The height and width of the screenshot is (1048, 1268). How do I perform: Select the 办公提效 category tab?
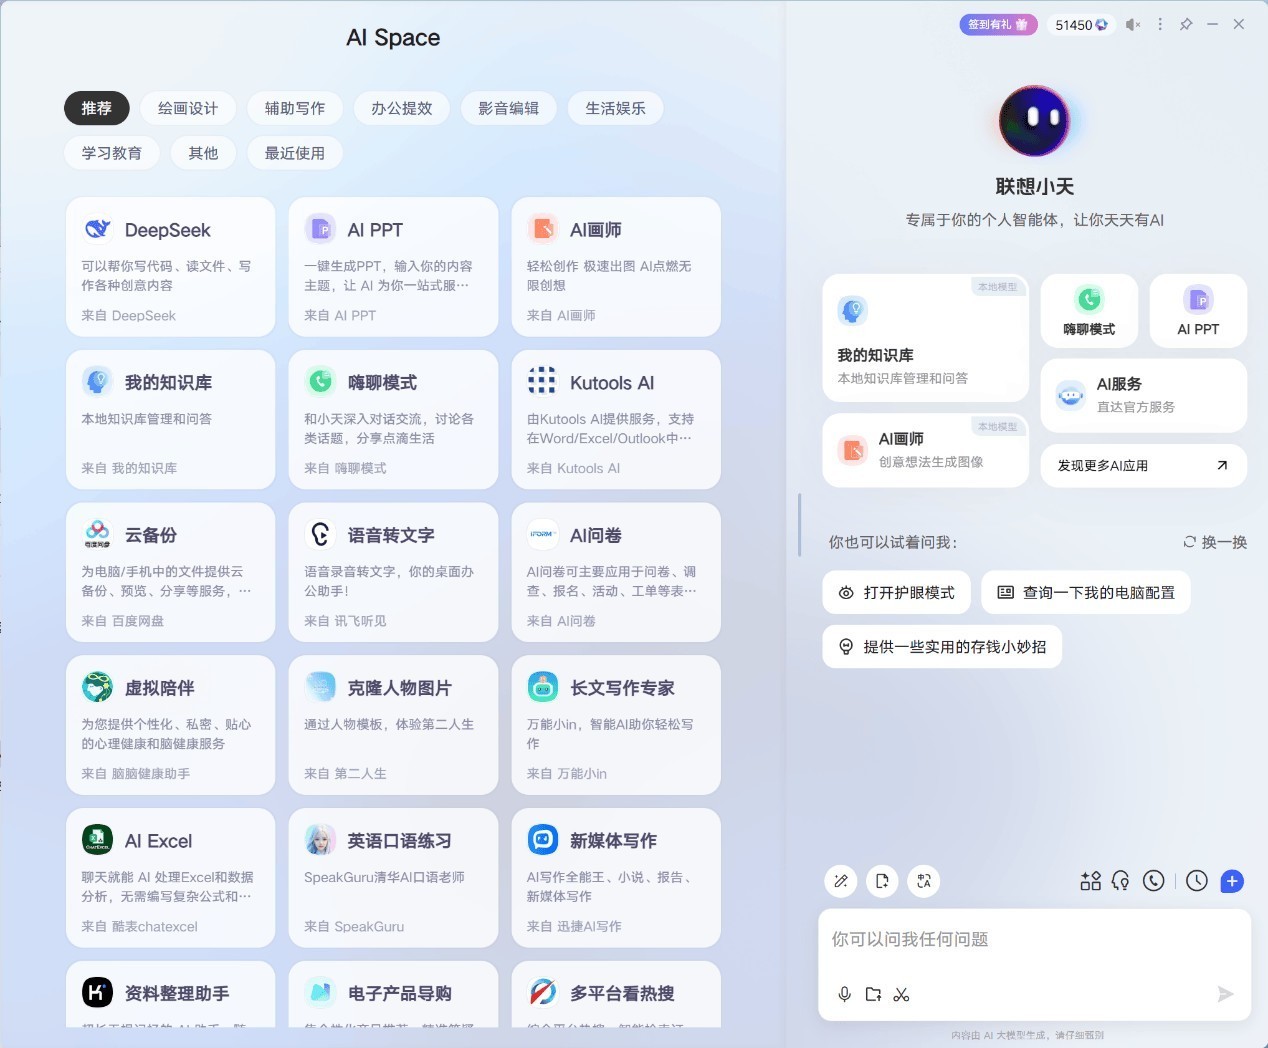(x=402, y=108)
